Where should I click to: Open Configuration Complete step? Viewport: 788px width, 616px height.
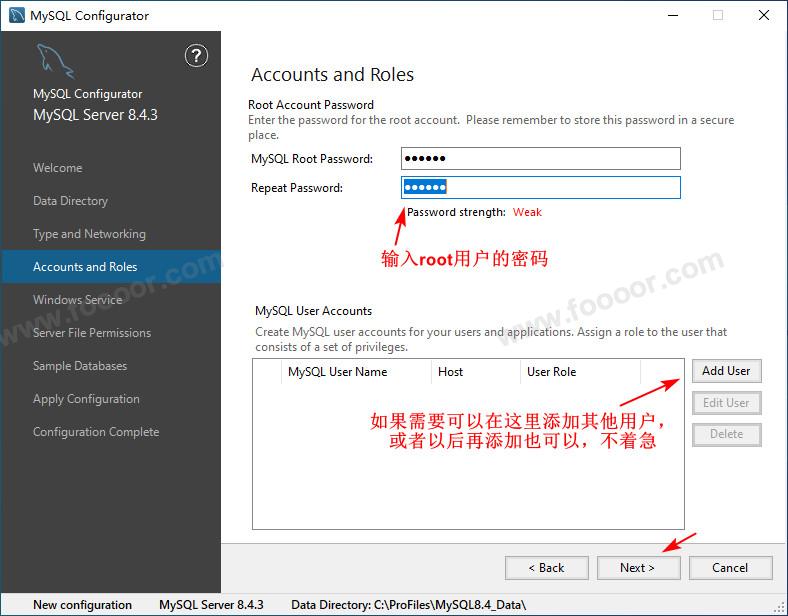[96, 432]
